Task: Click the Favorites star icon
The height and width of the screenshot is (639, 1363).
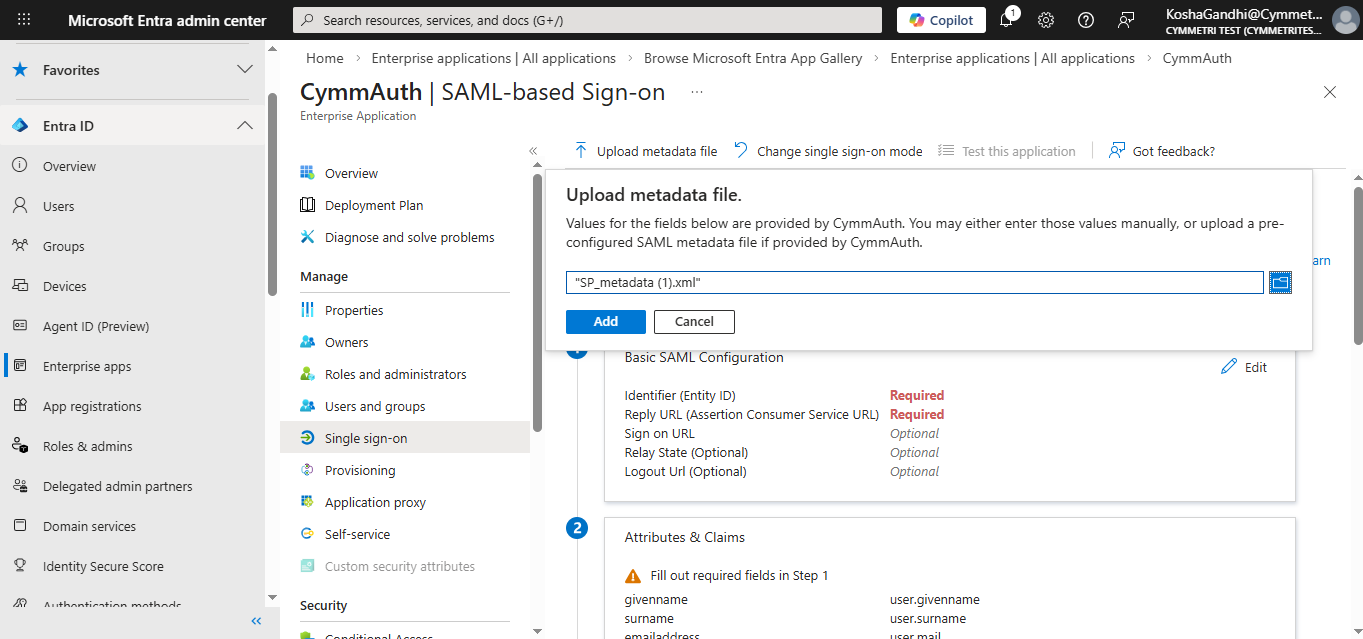Action: (x=20, y=69)
